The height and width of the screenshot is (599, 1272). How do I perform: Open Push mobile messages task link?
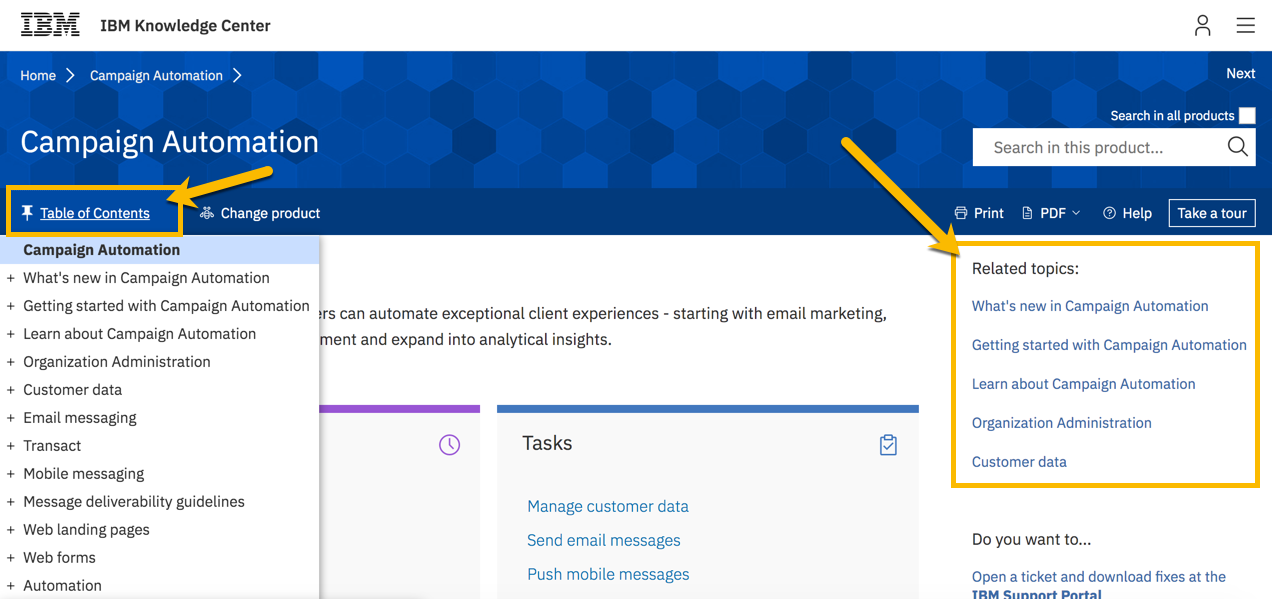click(x=608, y=574)
